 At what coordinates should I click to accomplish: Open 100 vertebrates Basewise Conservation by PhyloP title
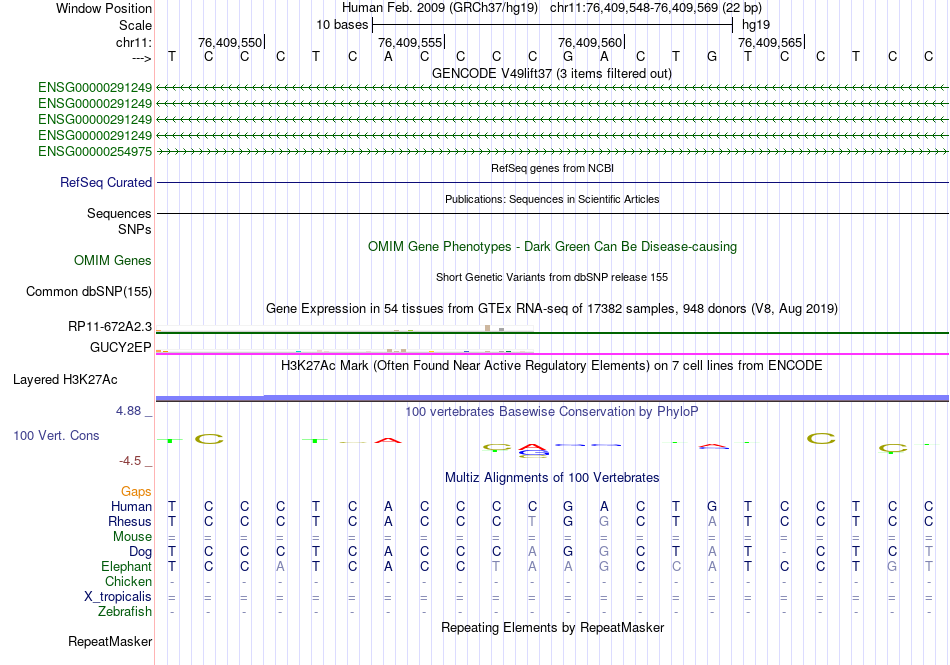551,412
